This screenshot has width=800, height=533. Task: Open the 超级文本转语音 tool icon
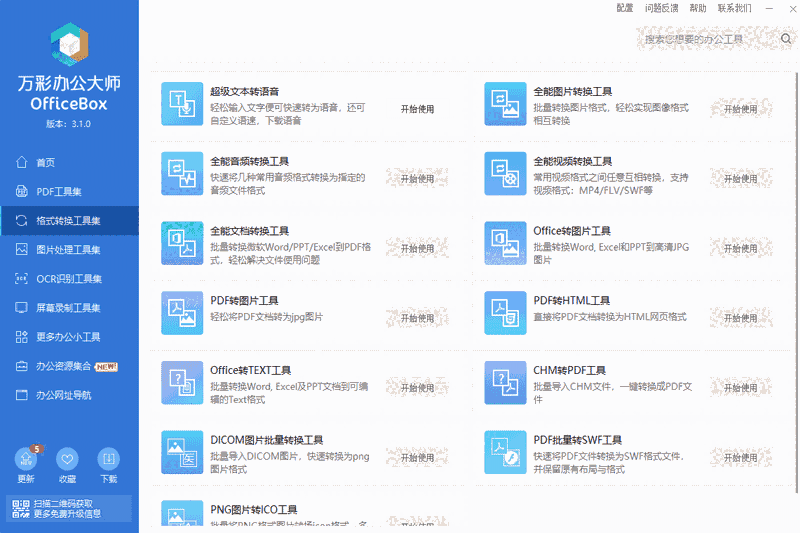pyautogui.click(x=182, y=104)
